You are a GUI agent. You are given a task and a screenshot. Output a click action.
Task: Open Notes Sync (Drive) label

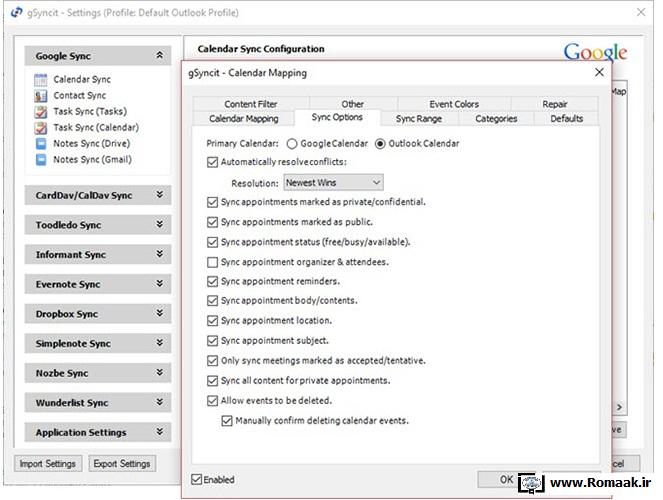92,144
